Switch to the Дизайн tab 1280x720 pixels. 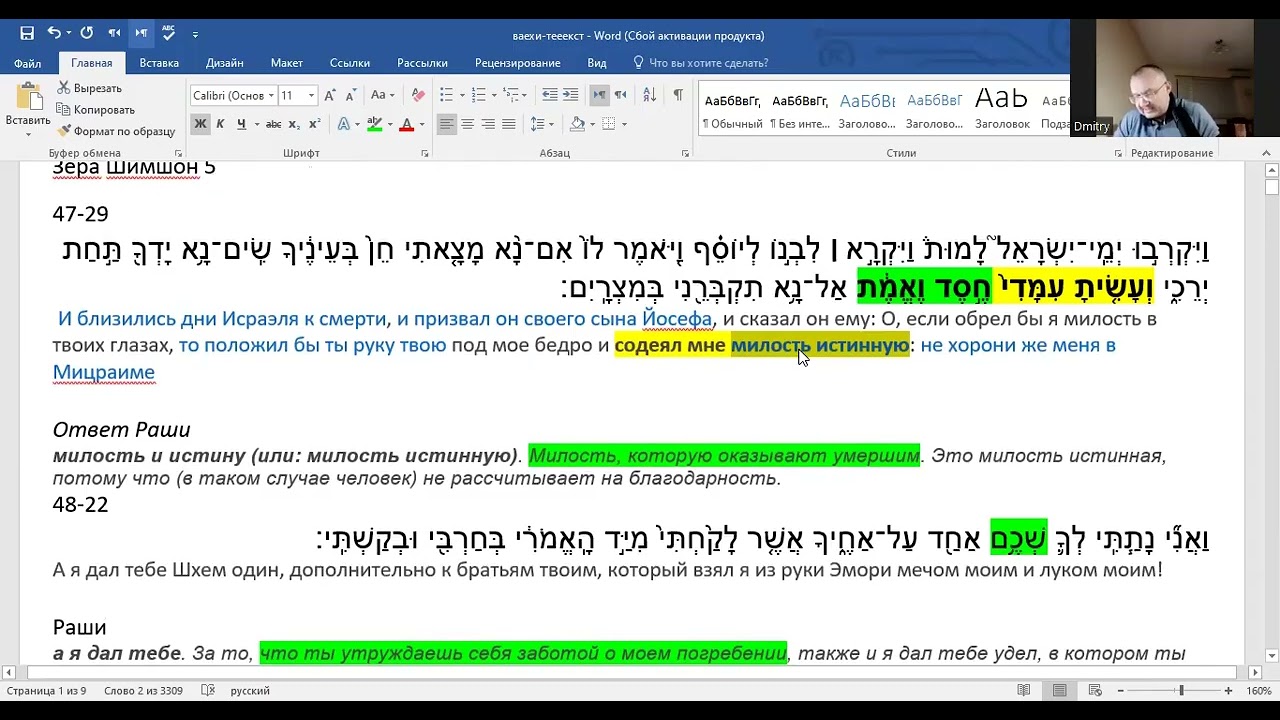pyautogui.click(x=225, y=63)
